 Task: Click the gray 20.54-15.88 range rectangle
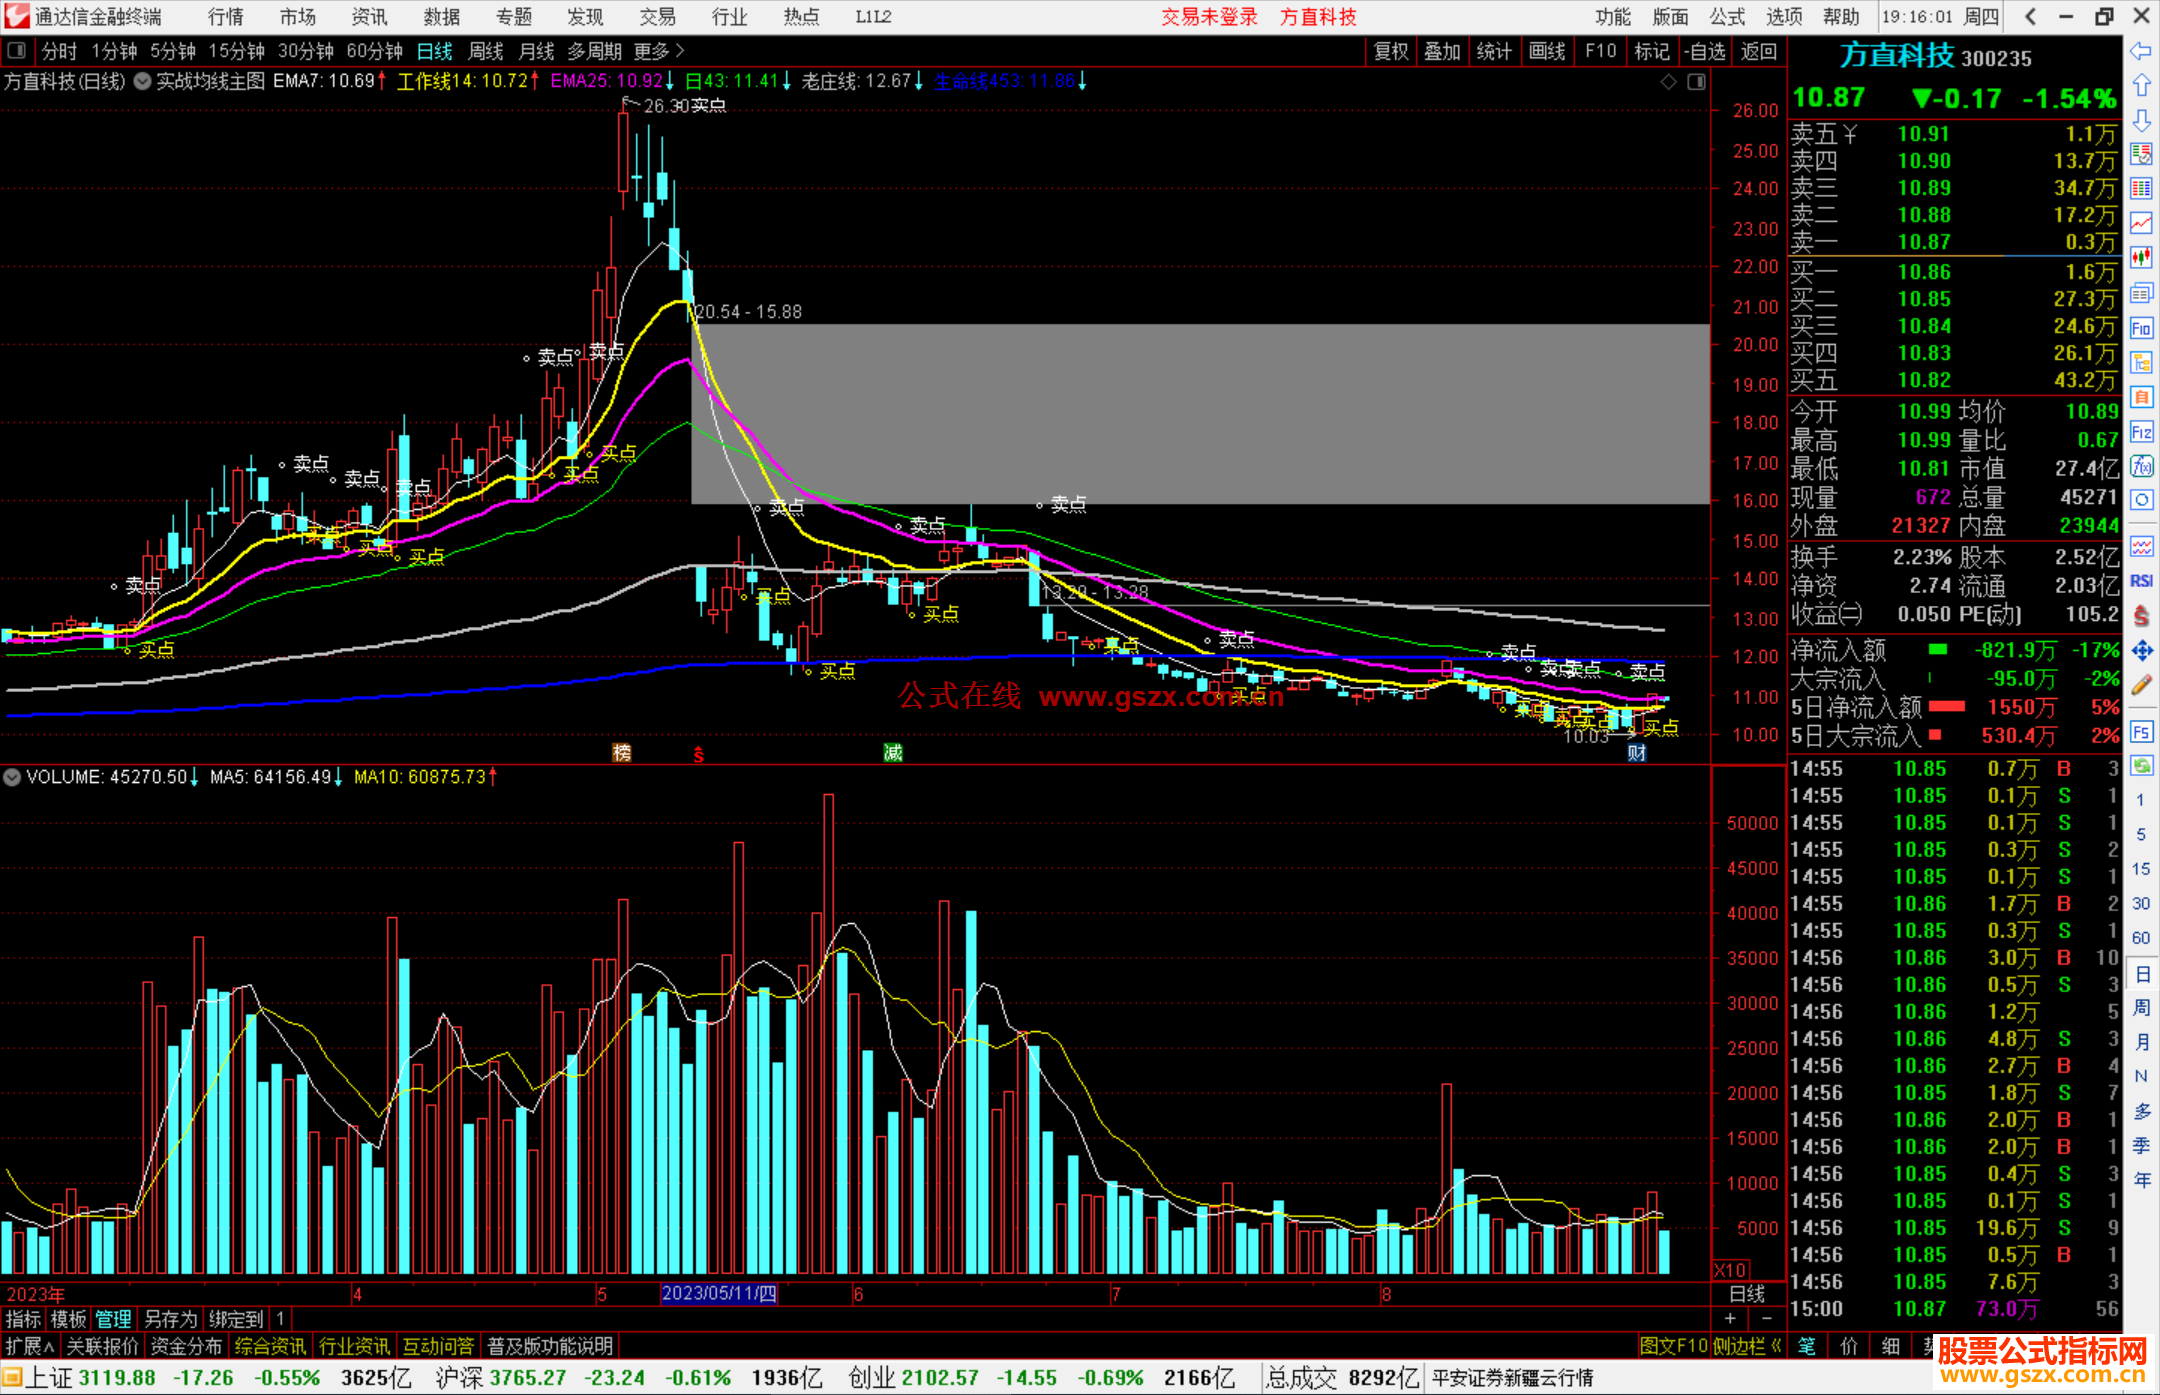coord(1200,413)
